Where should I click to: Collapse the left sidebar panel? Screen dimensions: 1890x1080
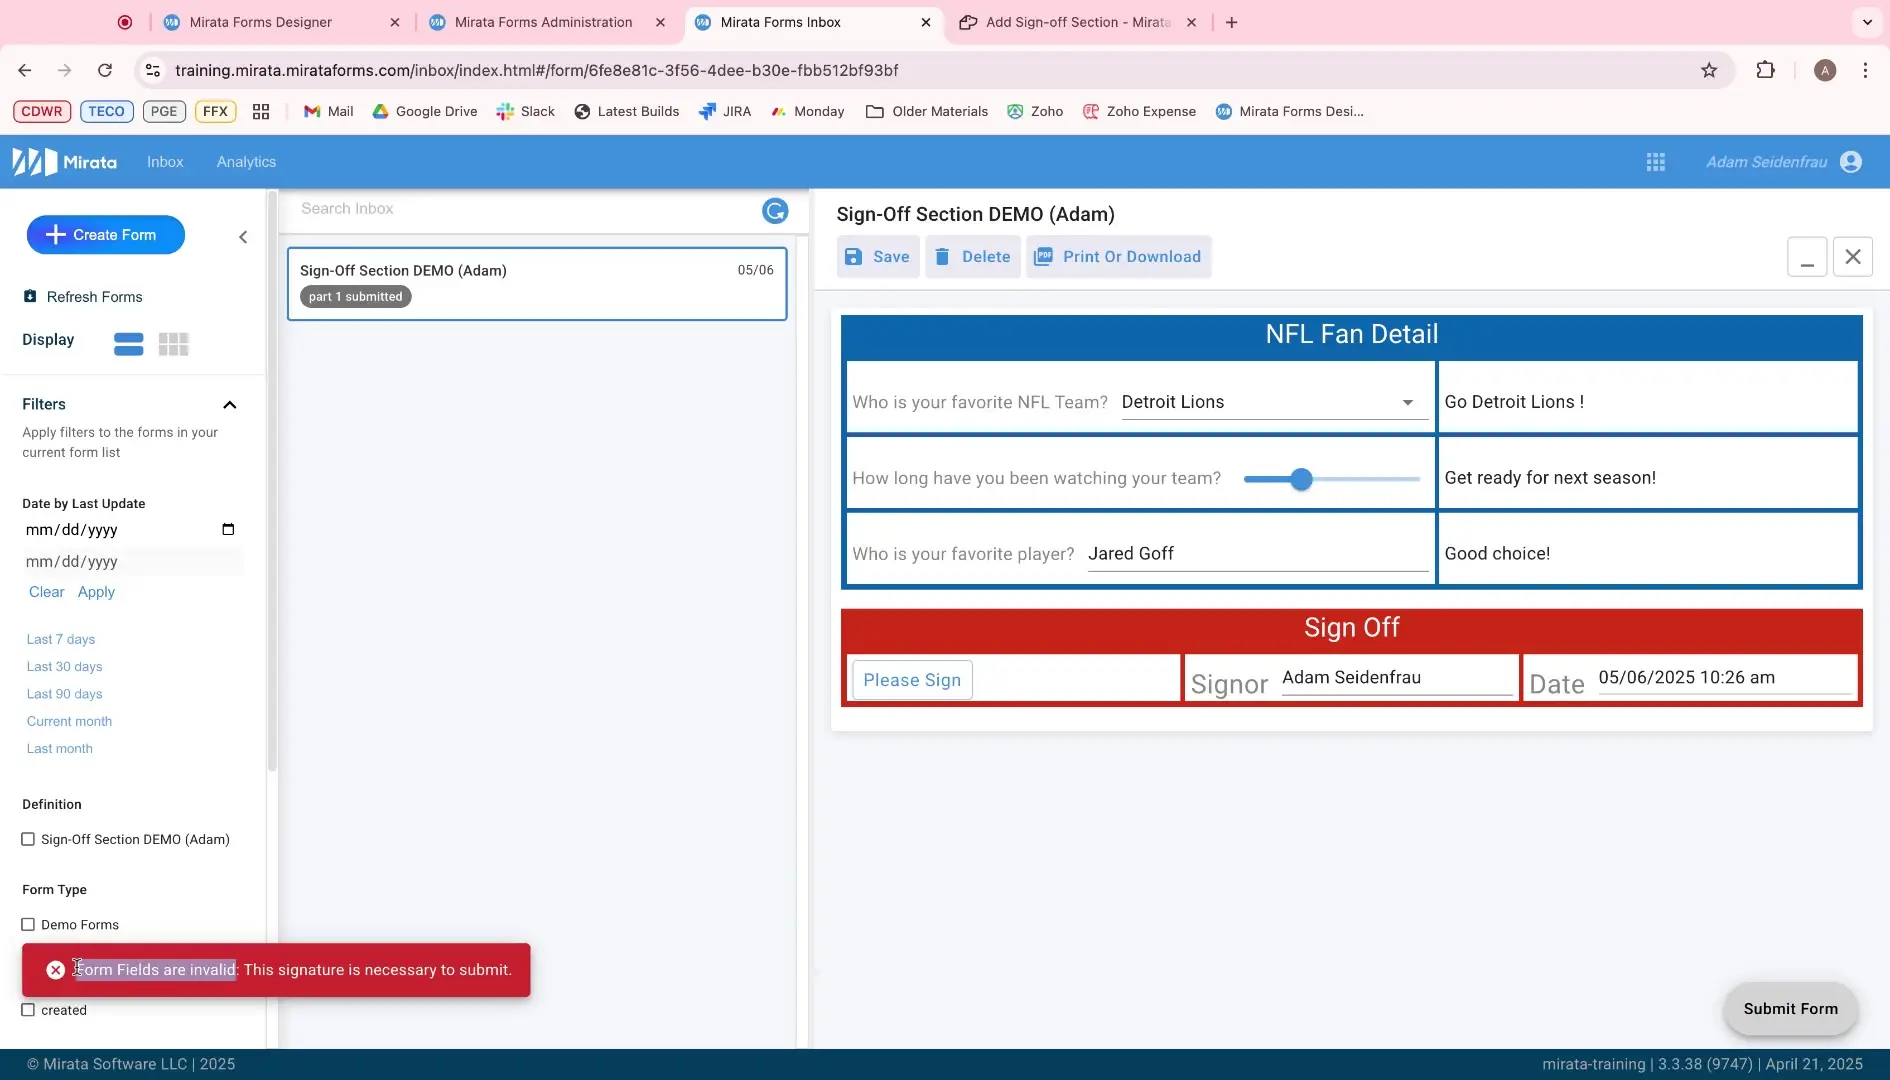pos(242,237)
